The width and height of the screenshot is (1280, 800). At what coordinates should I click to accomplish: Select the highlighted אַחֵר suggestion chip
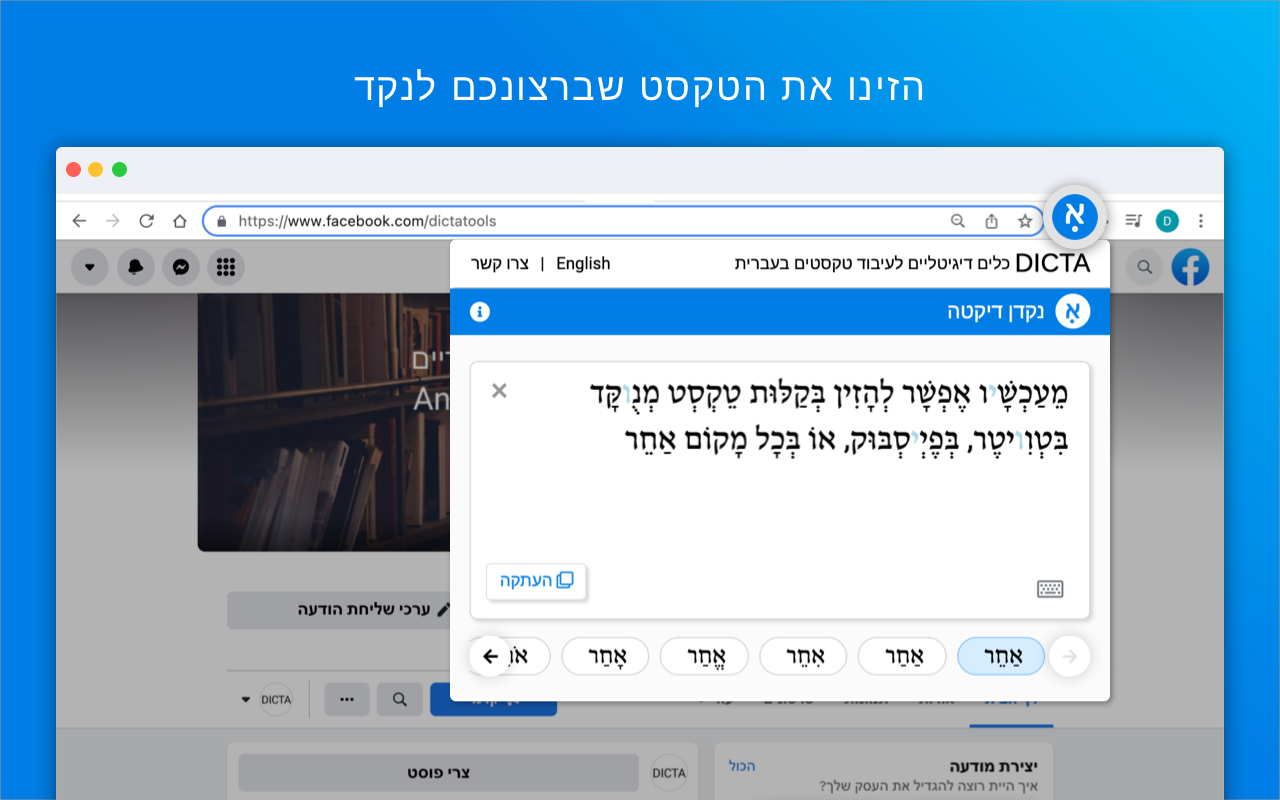pos(1001,657)
